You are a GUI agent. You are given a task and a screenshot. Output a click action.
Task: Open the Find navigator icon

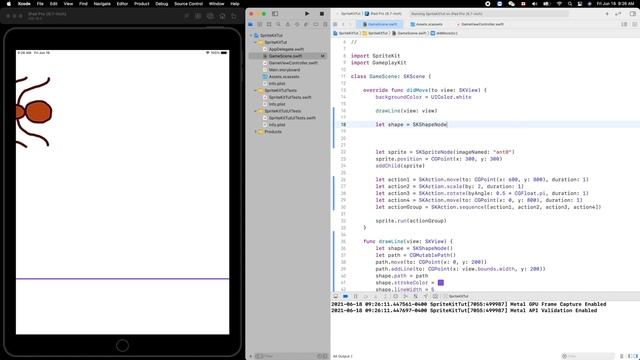point(278,24)
